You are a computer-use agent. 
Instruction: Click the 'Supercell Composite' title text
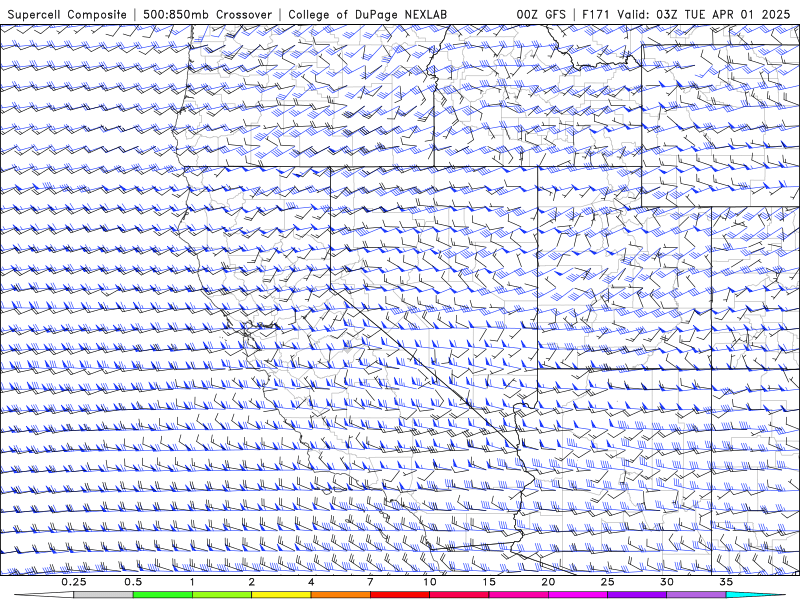pyautogui.click(x=67, y=14)
